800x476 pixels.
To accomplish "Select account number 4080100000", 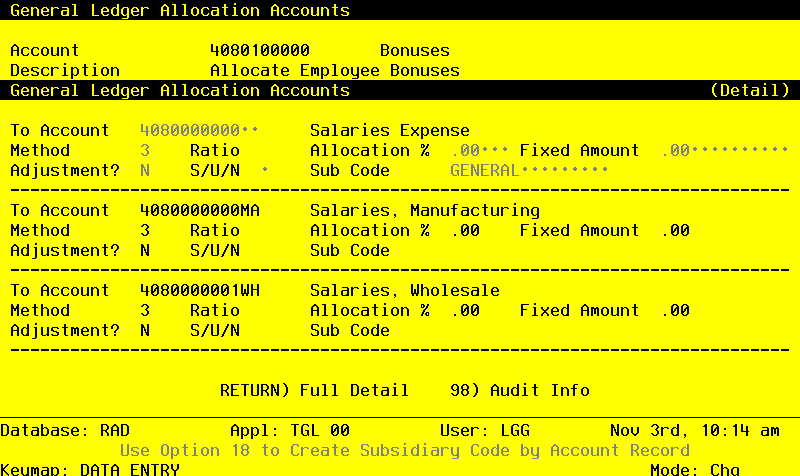I will [x=260, y=50].
